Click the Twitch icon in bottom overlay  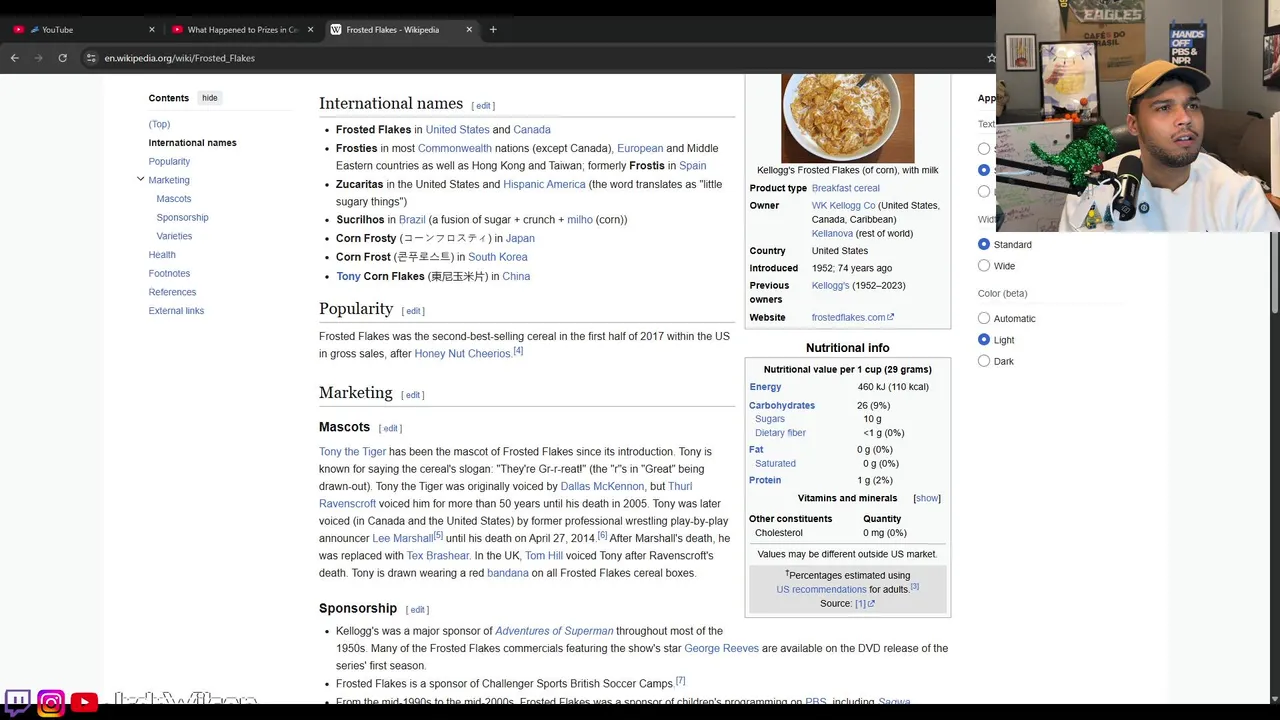point(18,702)
